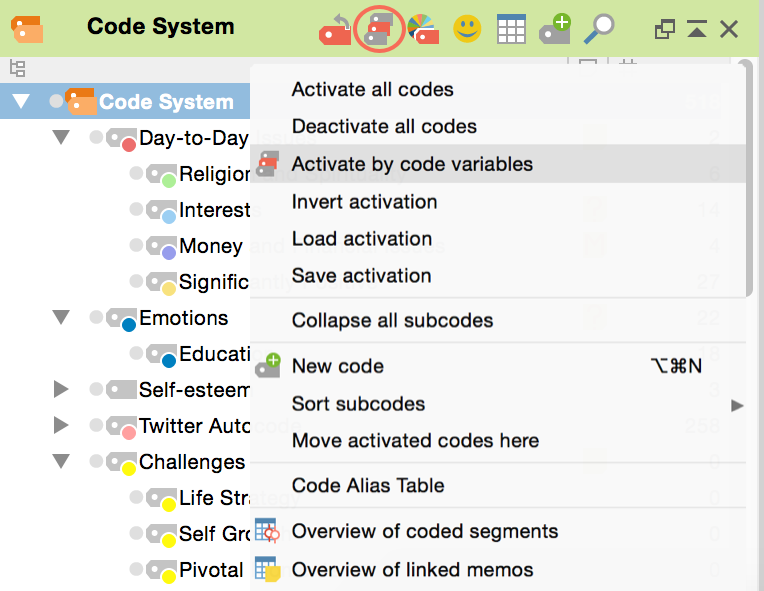
Task: Open the code colors pie icon
Action: pos(423,29)
